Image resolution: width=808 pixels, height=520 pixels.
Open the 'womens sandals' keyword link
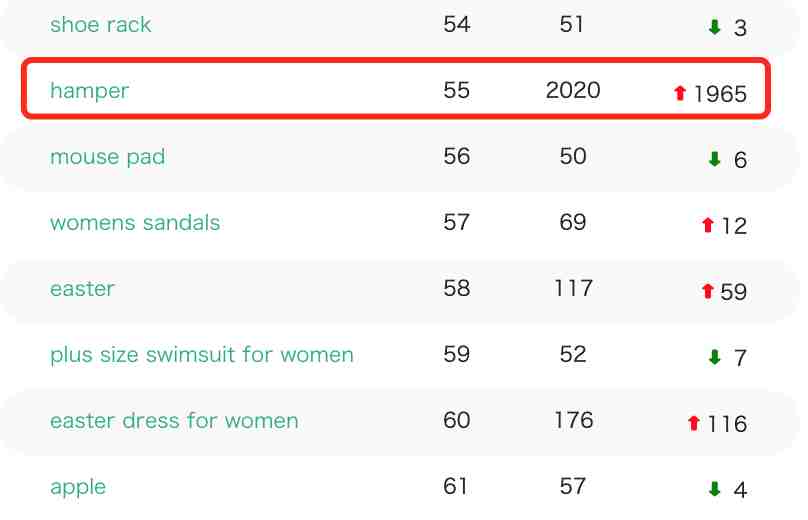(135, 223)
